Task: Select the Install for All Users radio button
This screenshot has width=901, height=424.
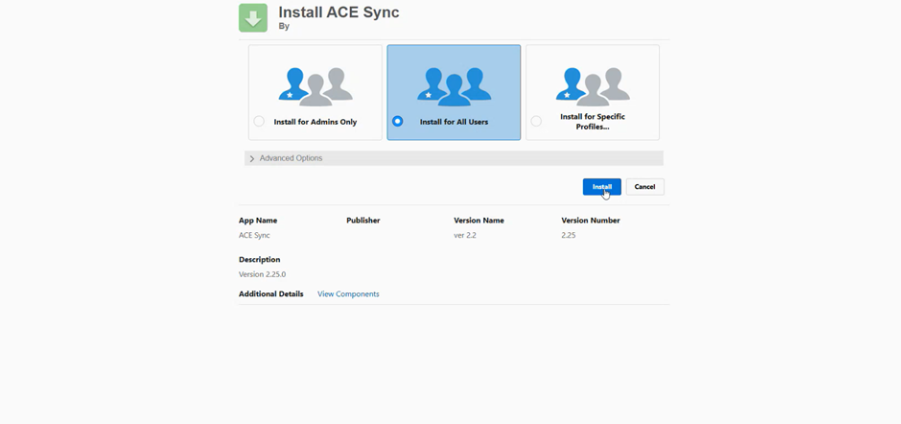Action: [x=398, y=122]
